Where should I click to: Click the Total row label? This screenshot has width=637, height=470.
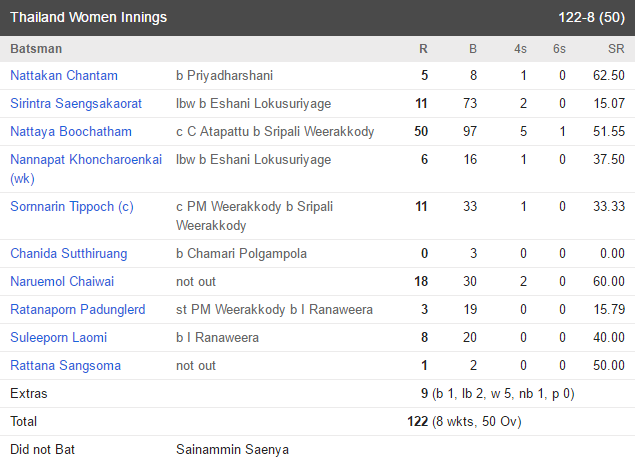tap(26, 421)
